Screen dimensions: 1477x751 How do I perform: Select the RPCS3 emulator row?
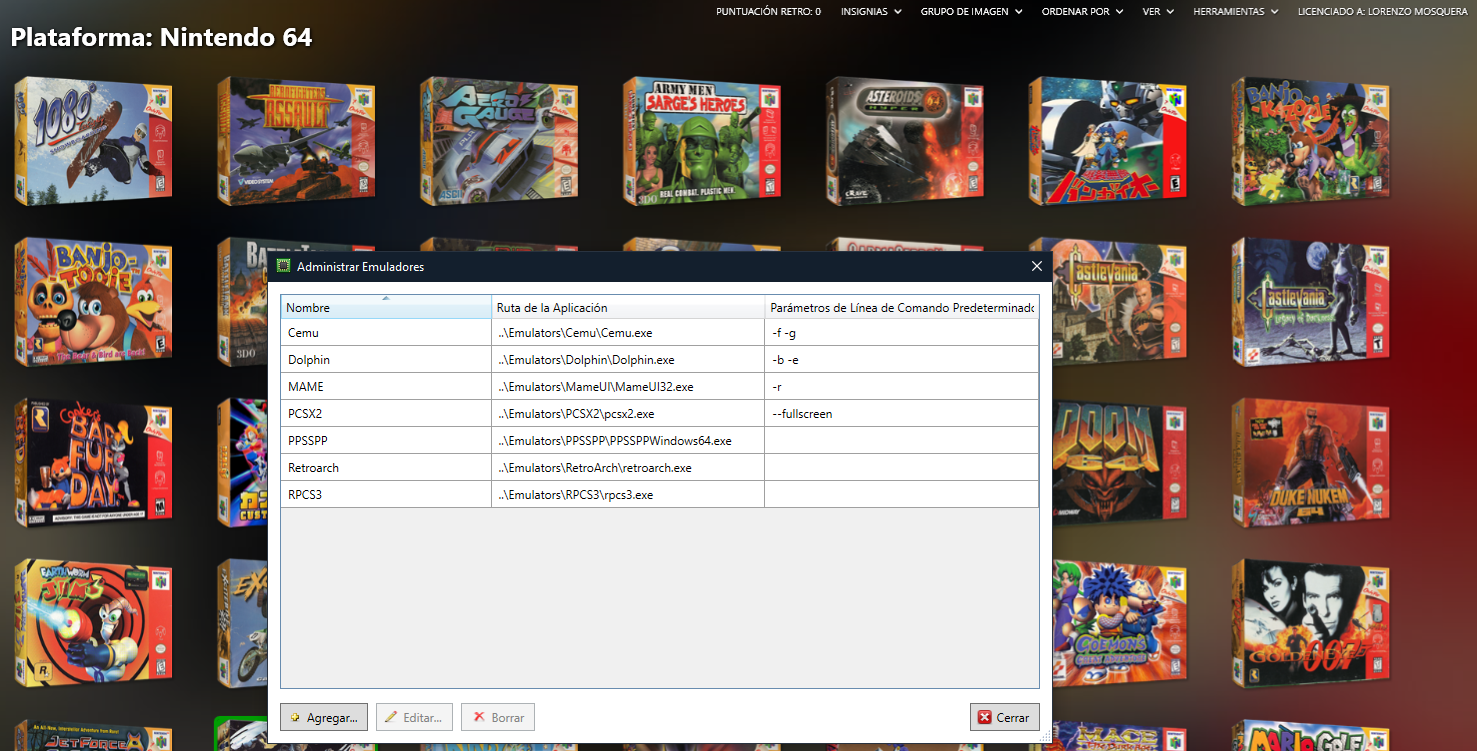659,495
